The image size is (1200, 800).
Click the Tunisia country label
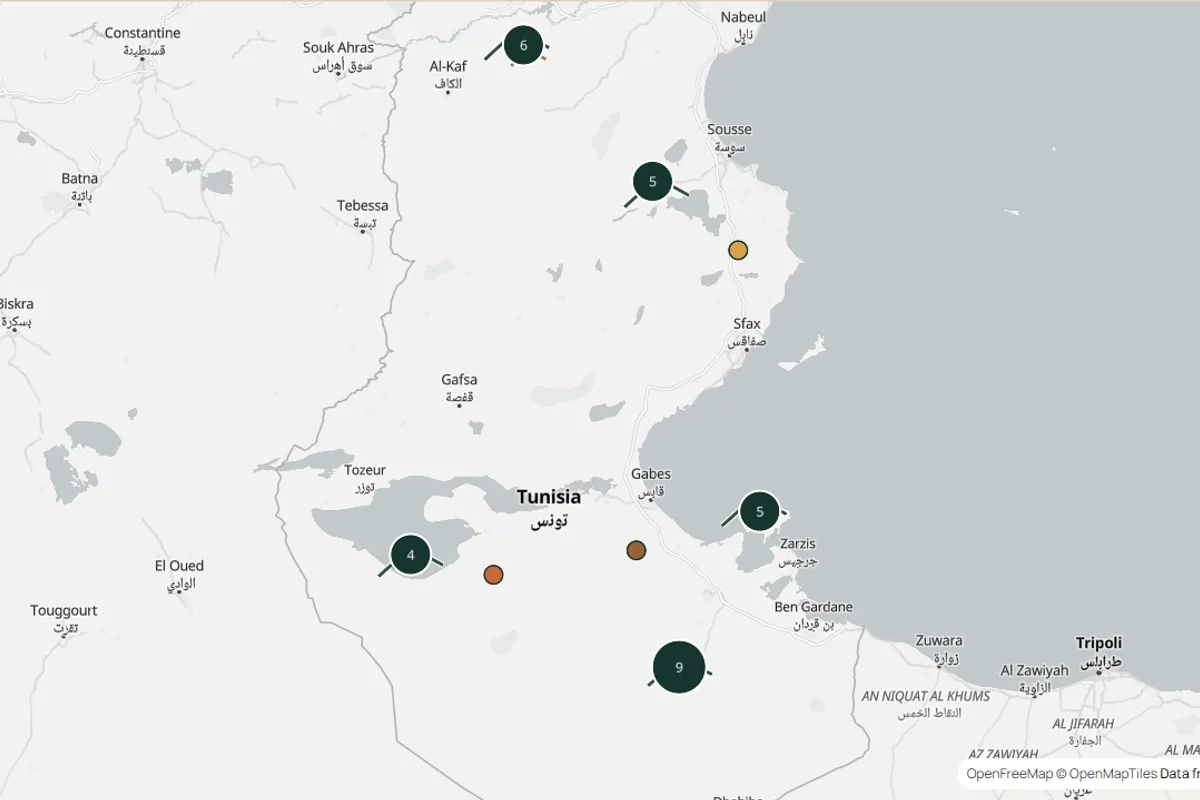coord(548,508)
